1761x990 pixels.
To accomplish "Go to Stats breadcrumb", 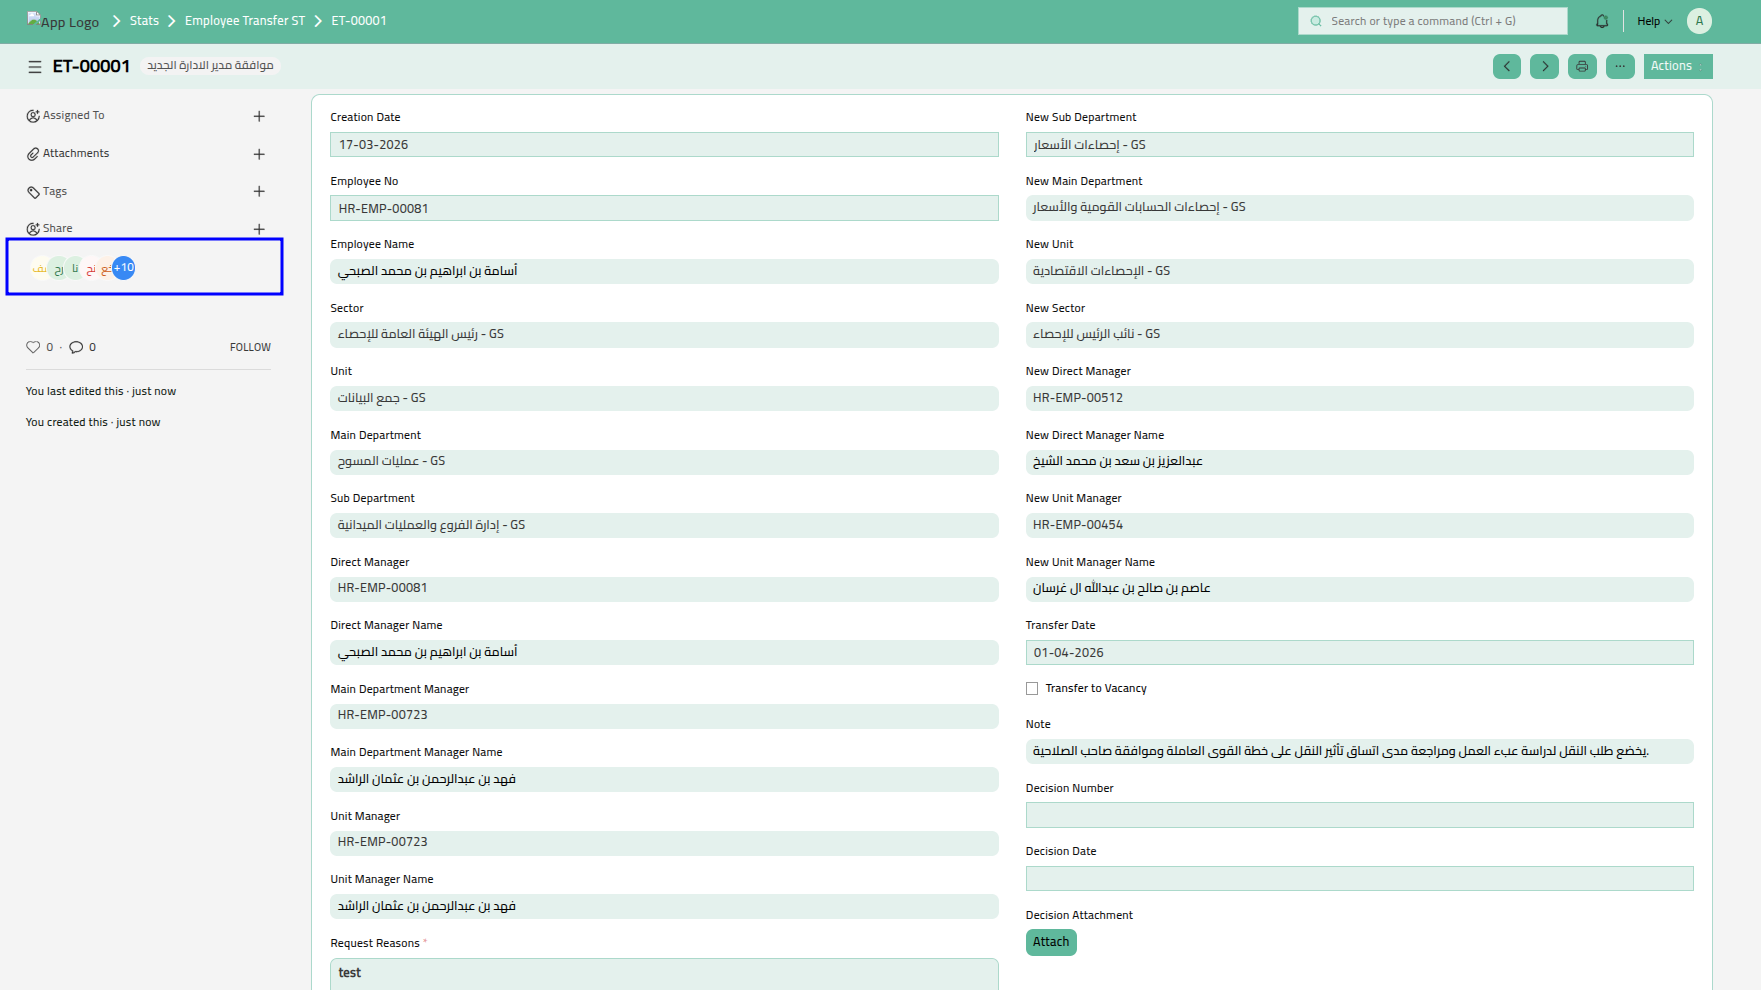I will pos(144,21).
